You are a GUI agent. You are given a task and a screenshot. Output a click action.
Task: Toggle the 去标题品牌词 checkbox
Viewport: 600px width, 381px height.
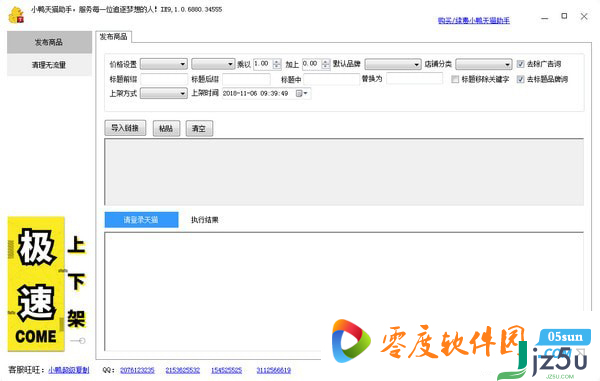520,79
